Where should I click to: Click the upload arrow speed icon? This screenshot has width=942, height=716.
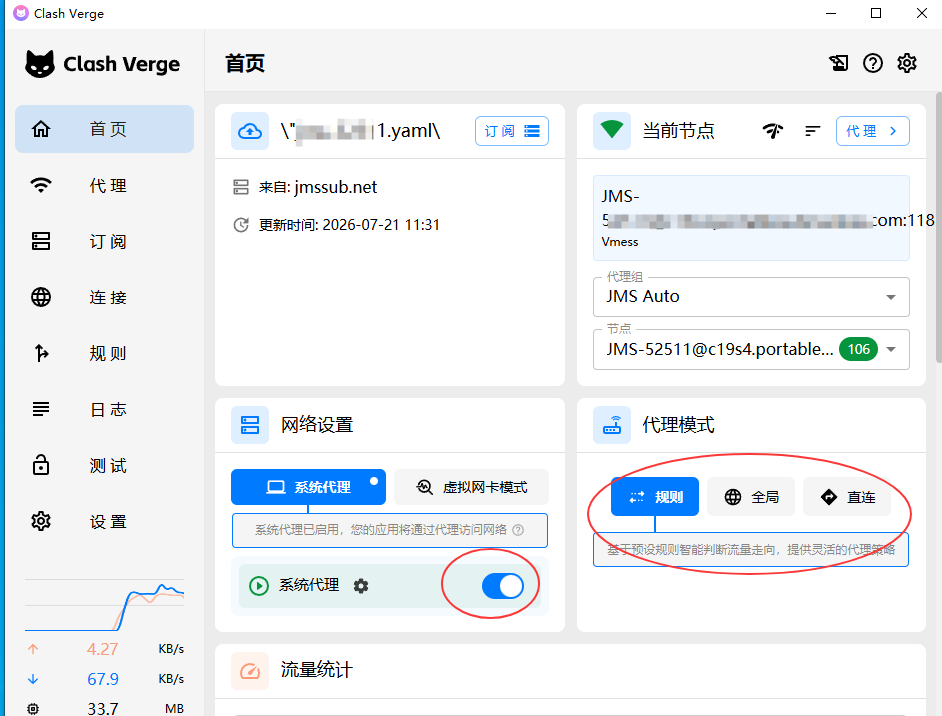(33, 649)
